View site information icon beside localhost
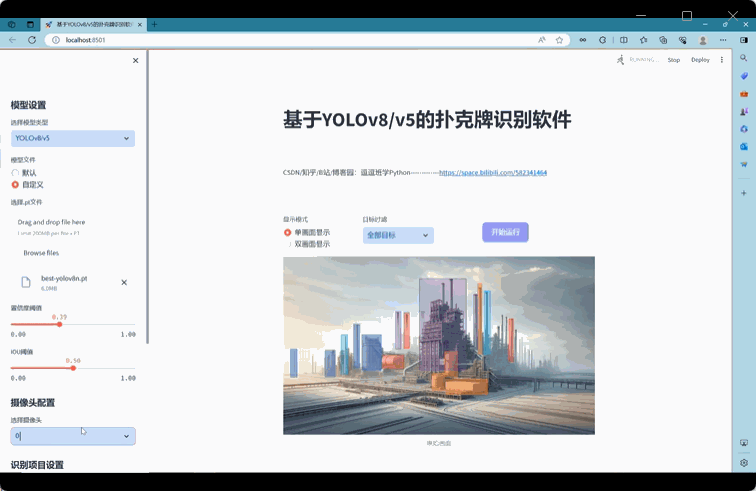 click(56, 40)
